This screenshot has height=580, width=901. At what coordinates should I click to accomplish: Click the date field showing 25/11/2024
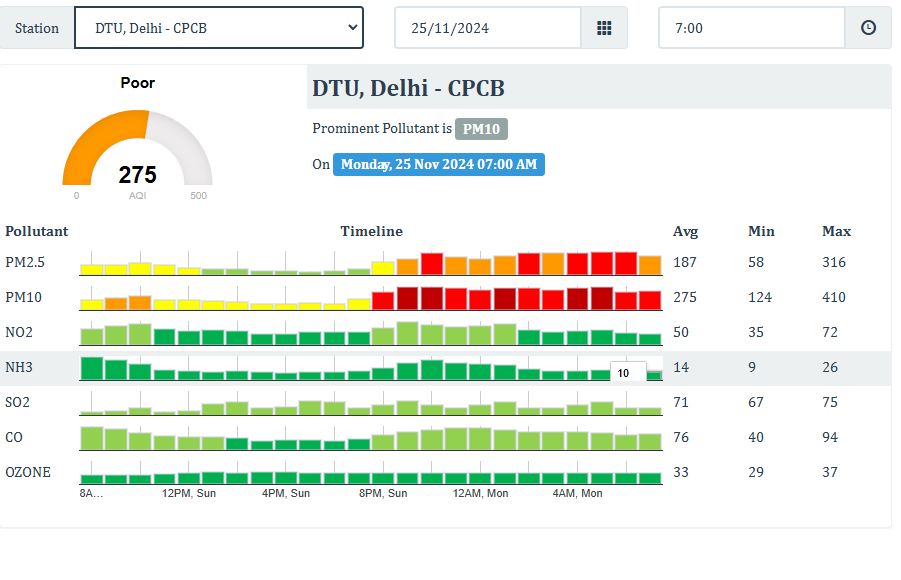[x=488, y=28]
